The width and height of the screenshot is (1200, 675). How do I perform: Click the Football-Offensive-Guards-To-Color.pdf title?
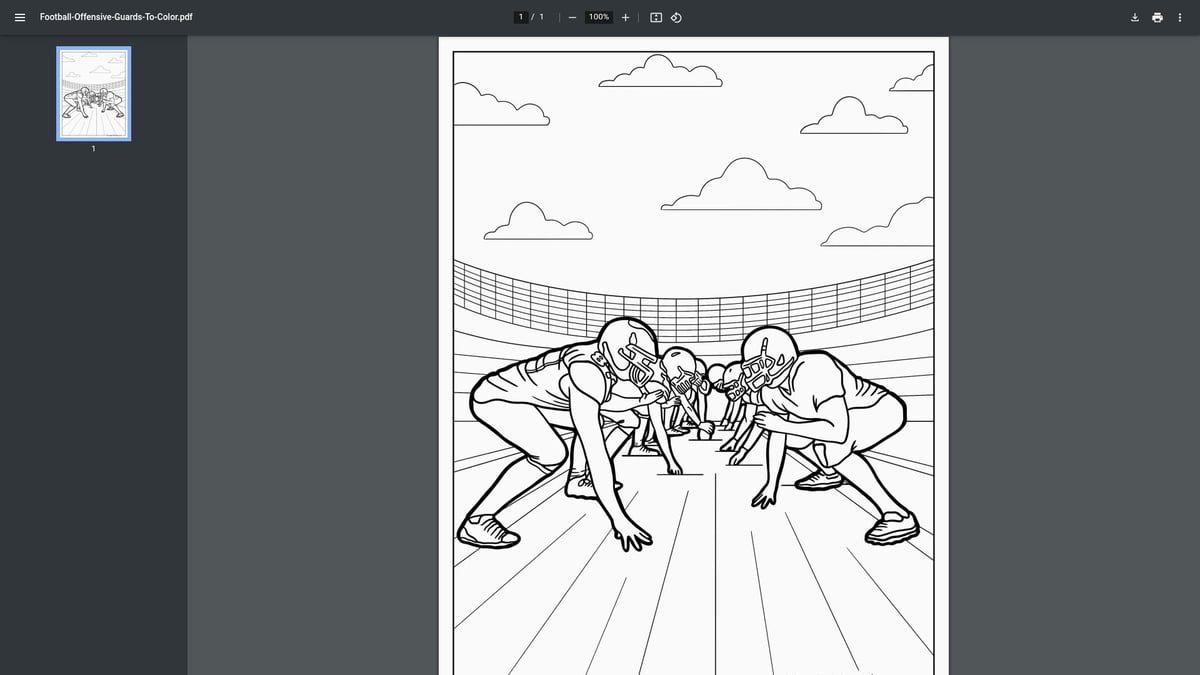(116, 16)
